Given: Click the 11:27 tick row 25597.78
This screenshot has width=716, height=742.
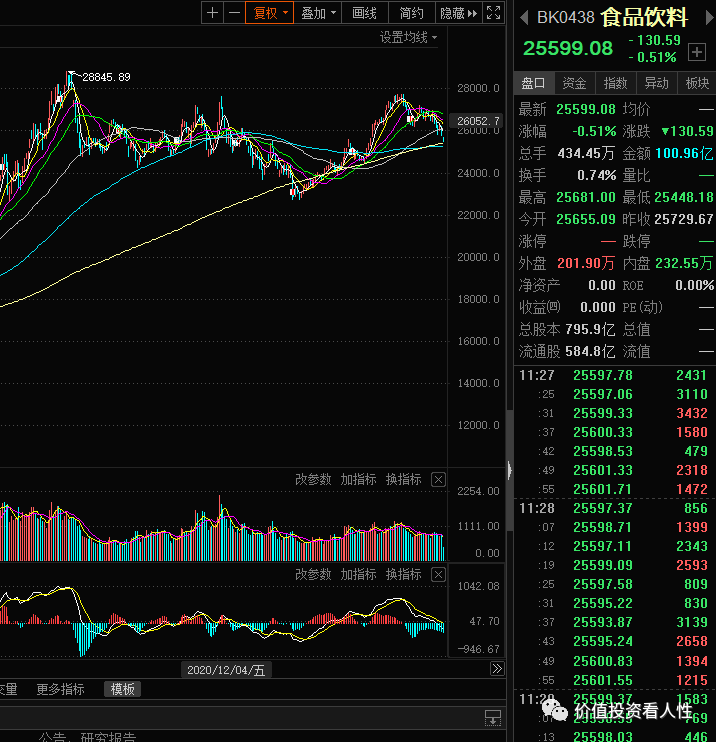Looking at the screenshot, I should (614, 375).
